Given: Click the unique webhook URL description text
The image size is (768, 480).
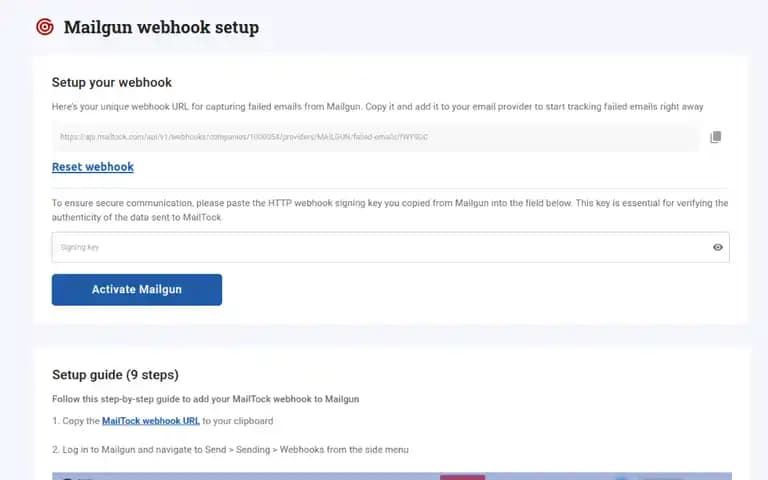Looking at the screenshot, I should click(x=378, y=107).
